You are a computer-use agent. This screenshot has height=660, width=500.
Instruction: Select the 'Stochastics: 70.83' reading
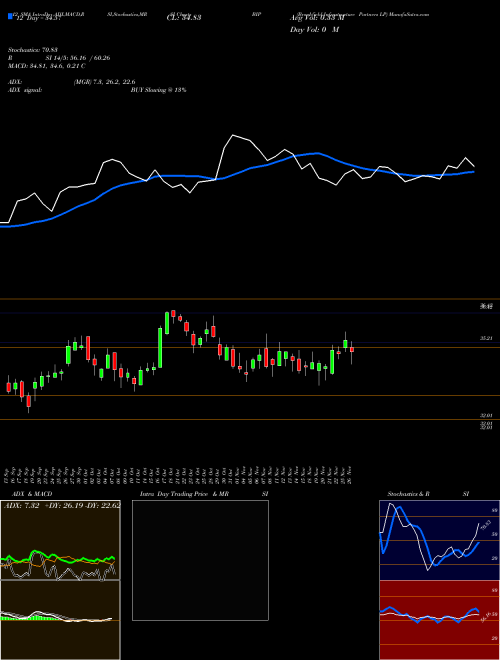click(33, 50)
